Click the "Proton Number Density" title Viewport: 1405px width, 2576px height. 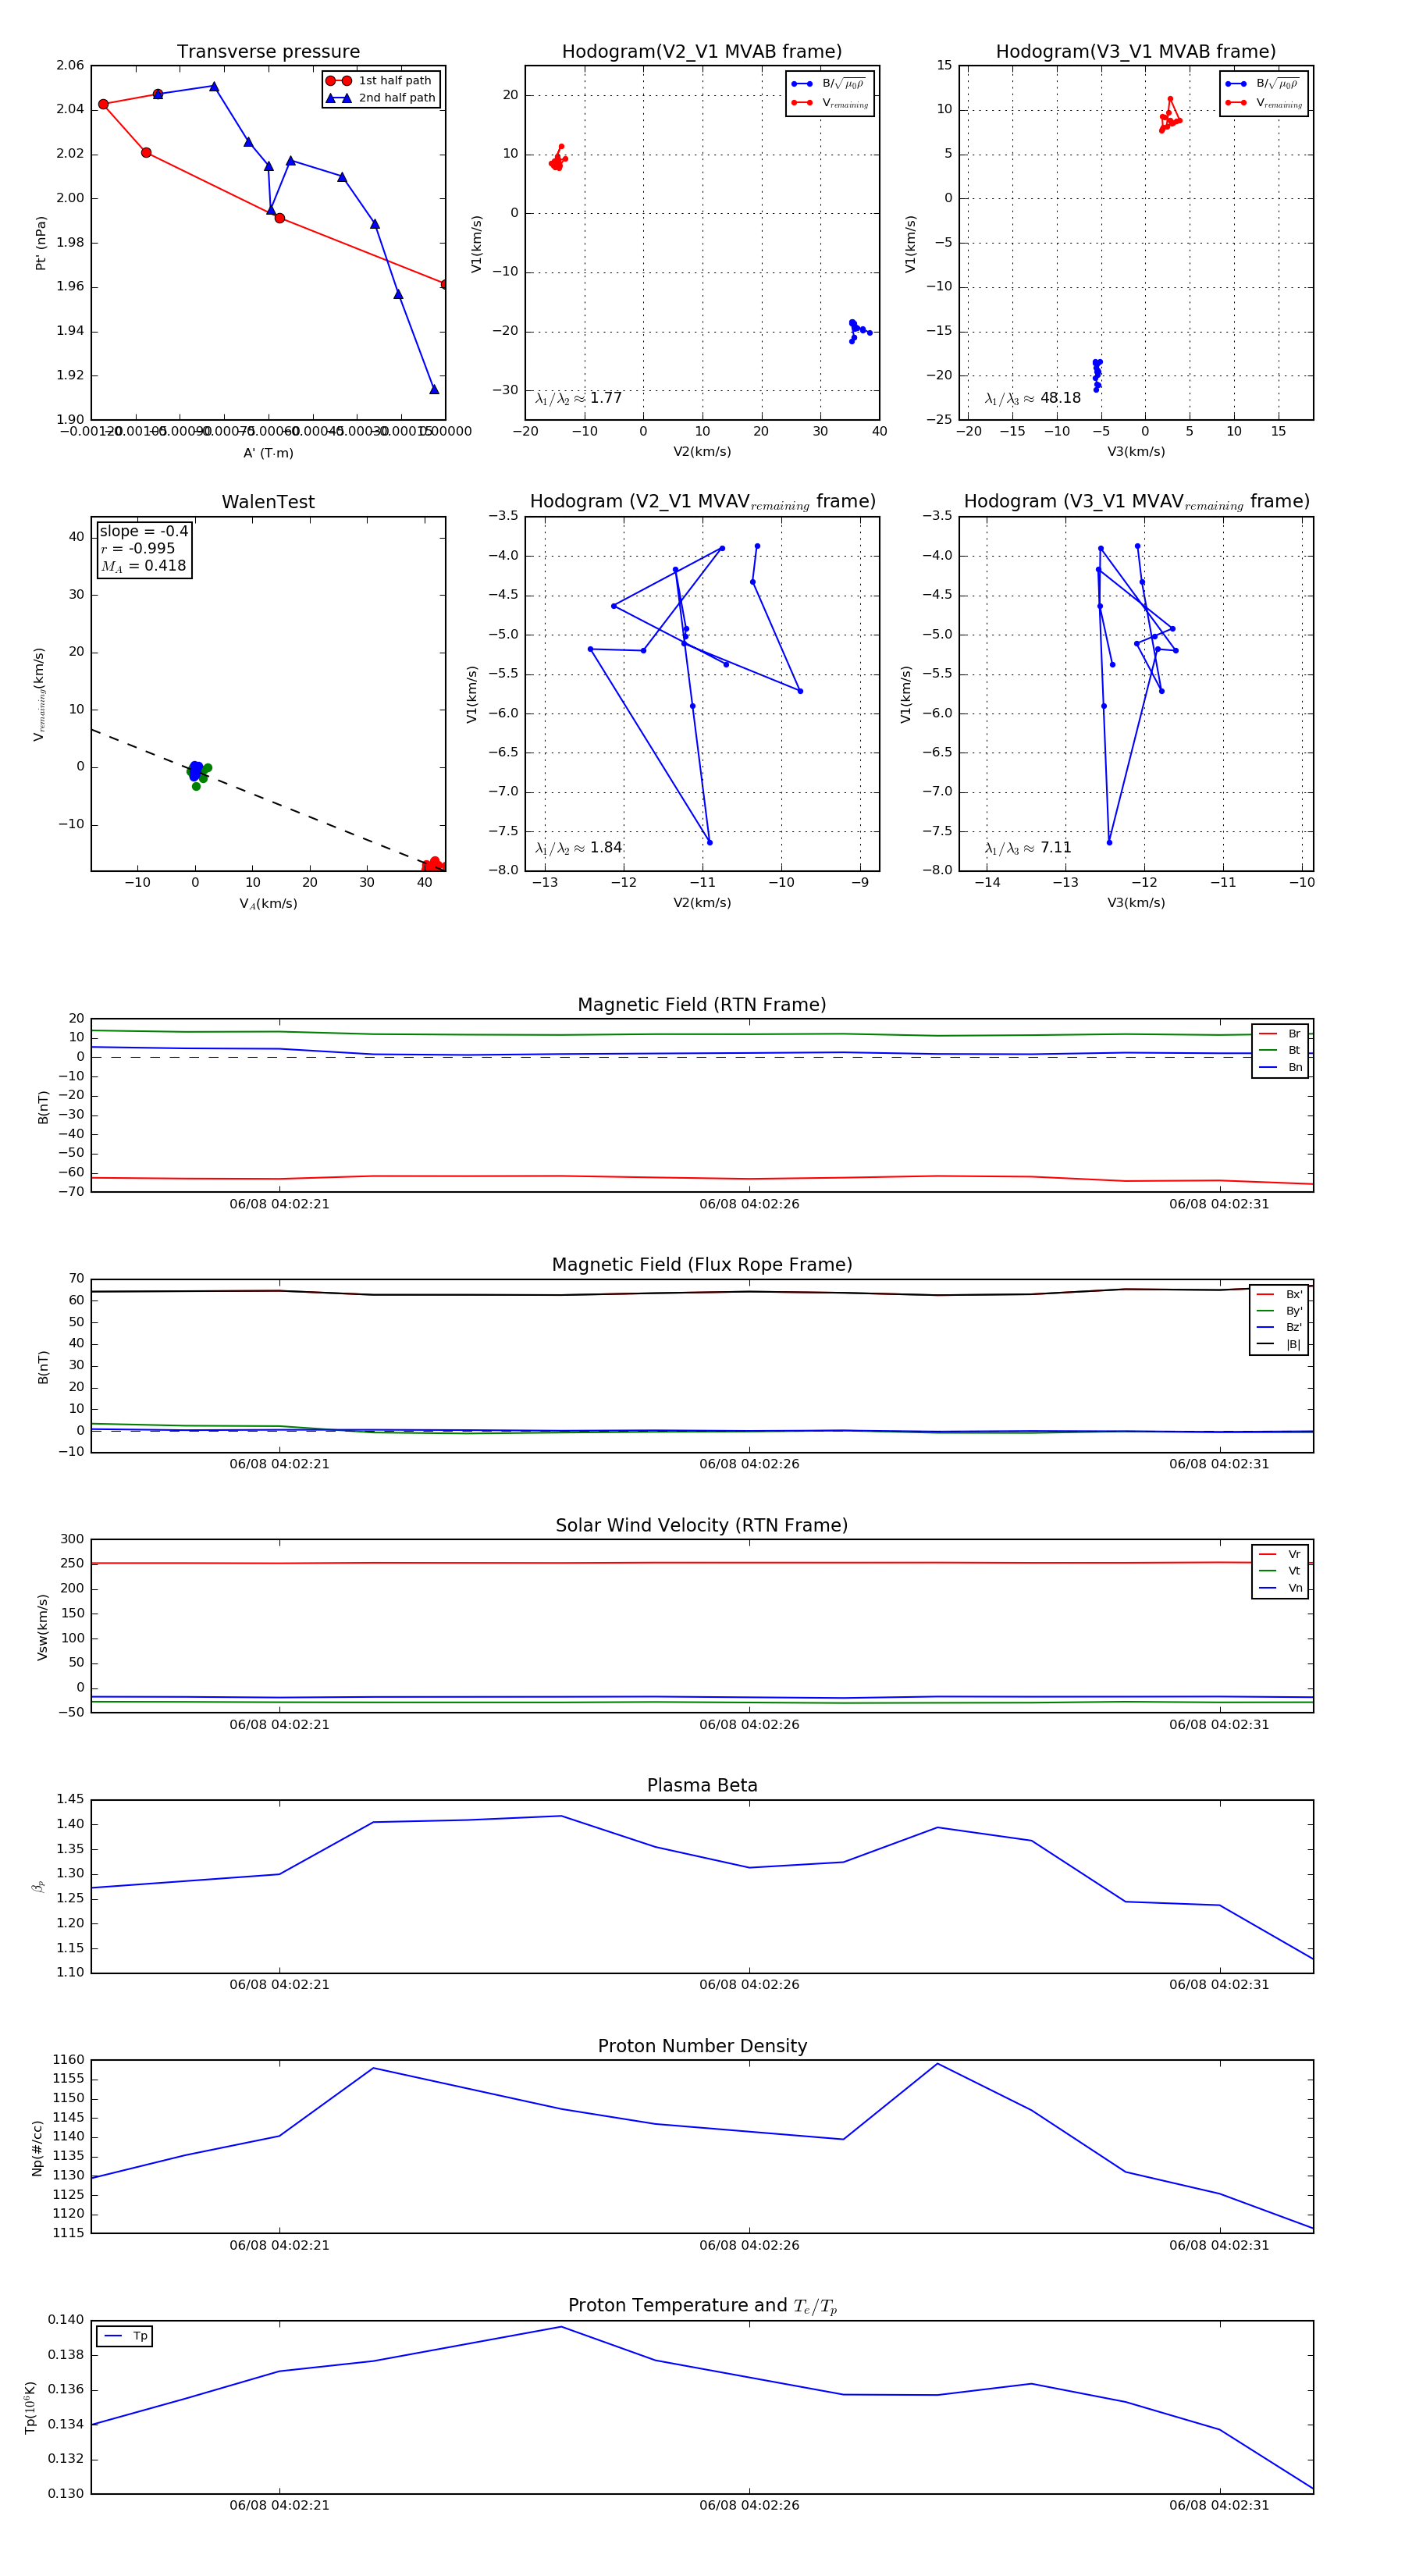pos(702,2046)
